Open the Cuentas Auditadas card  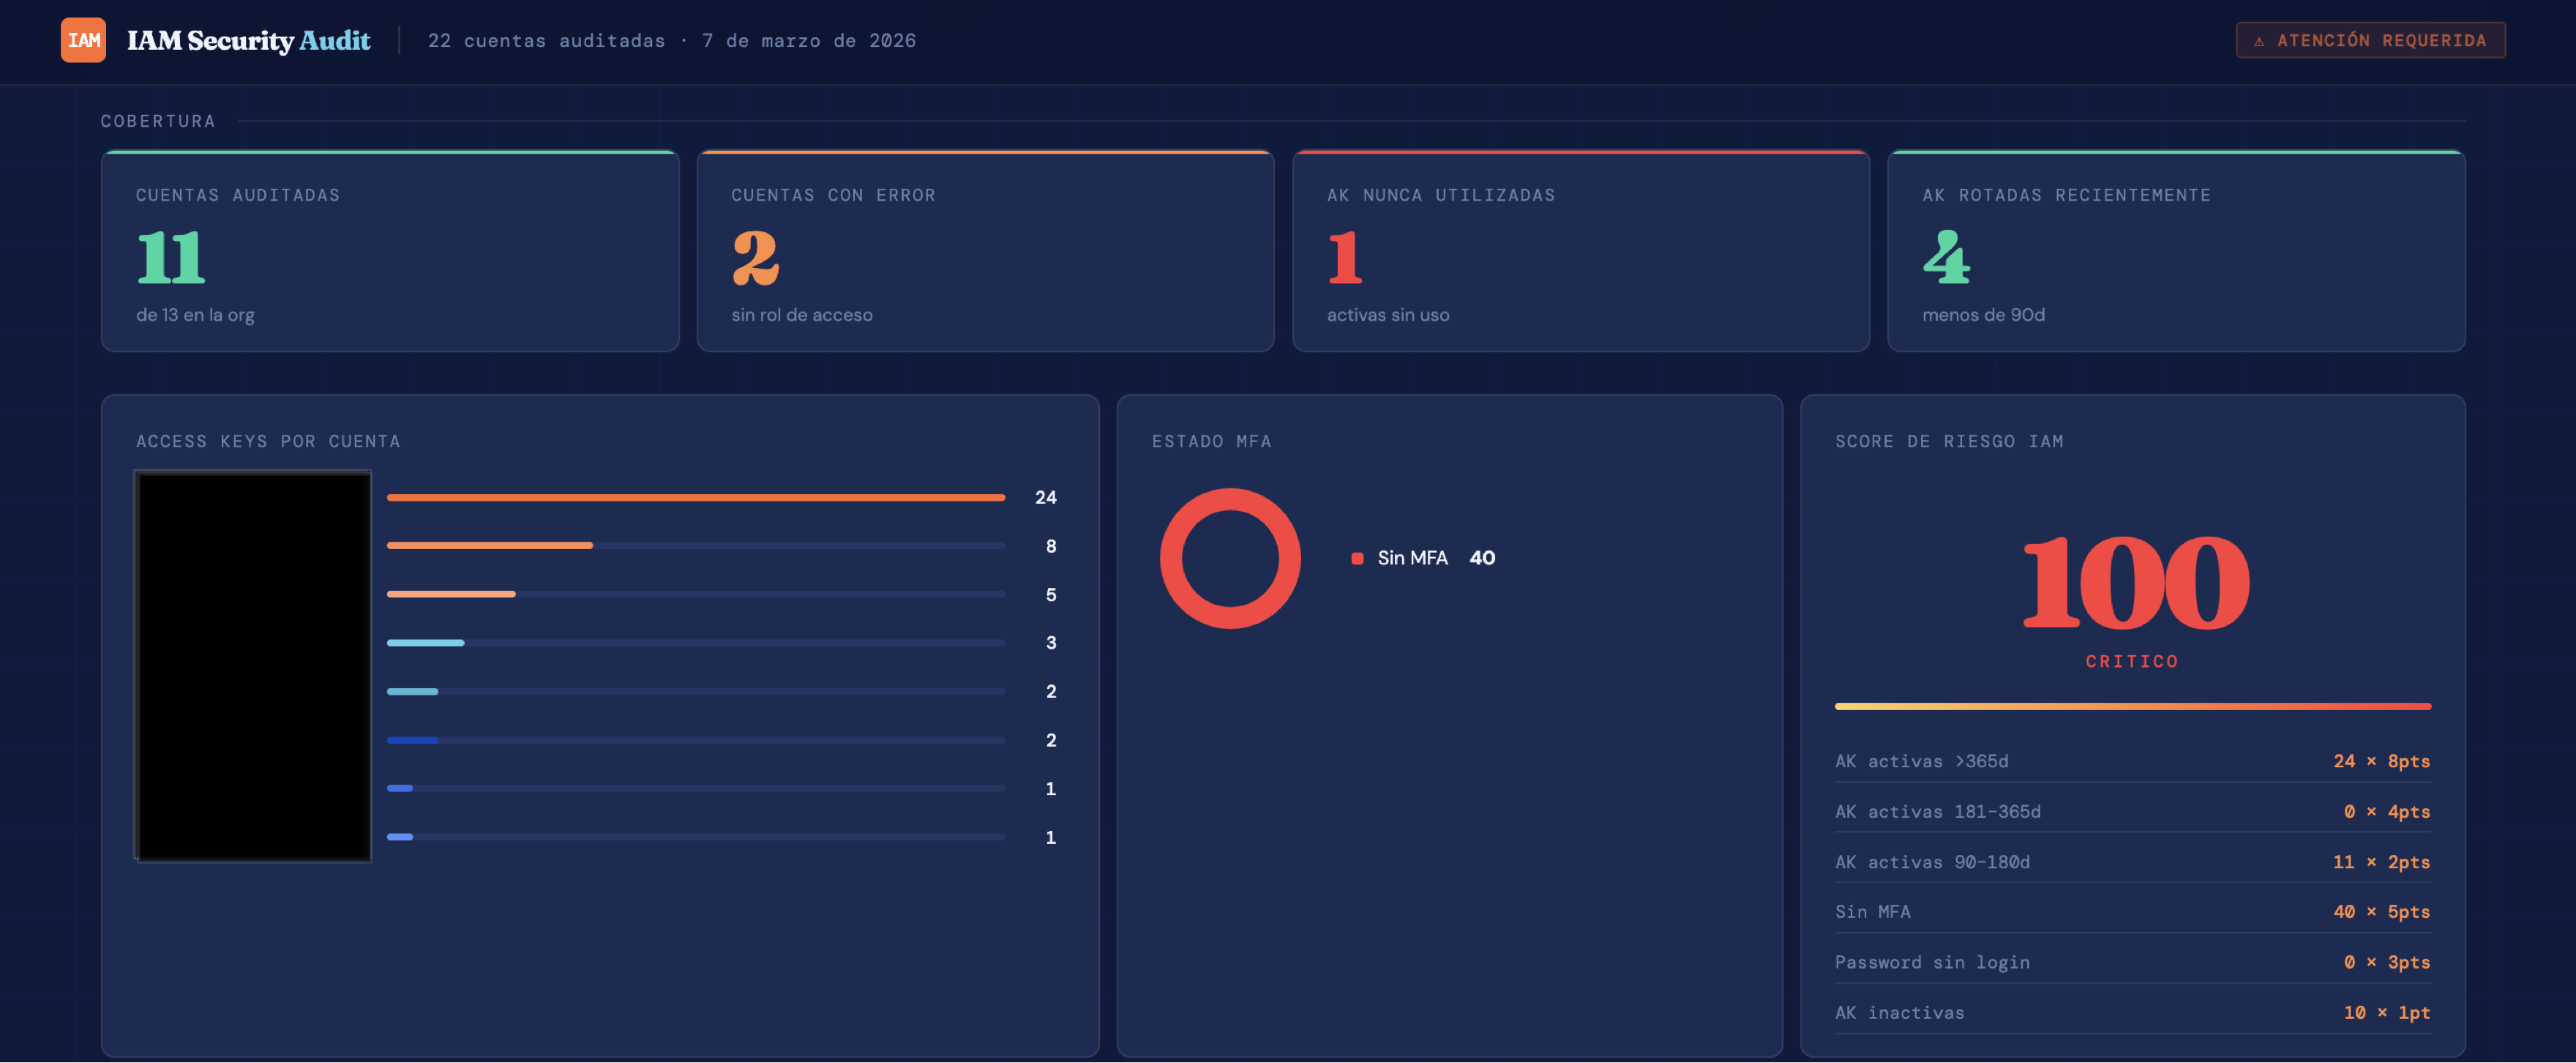389,251
